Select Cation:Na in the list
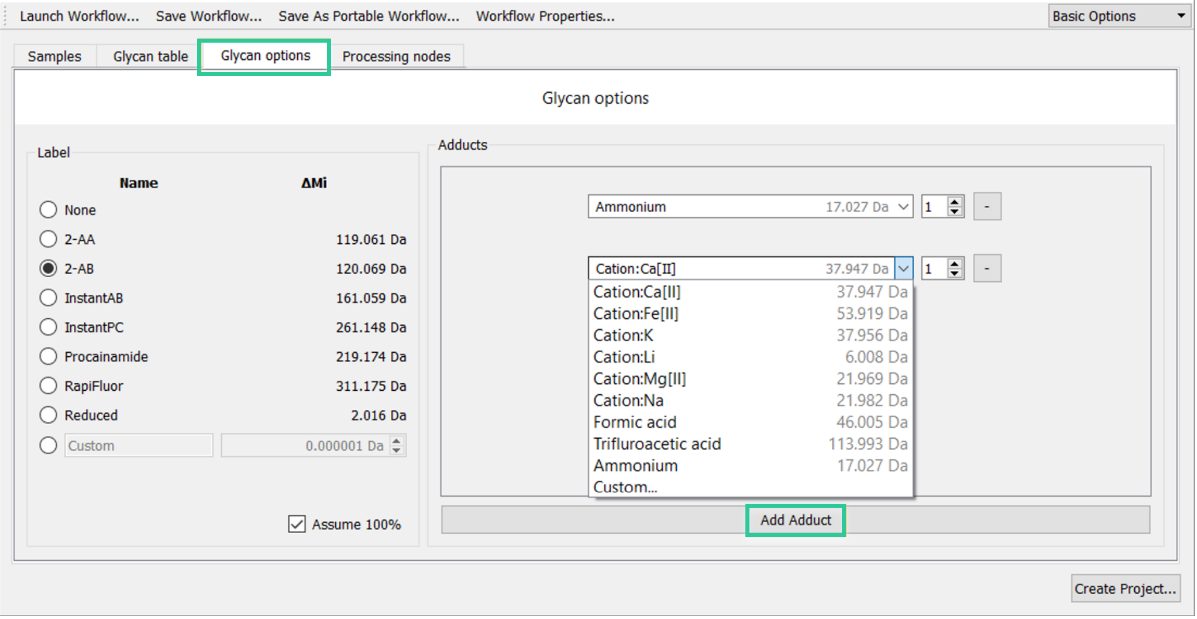Image resolution: width=1197 pixels, height=619 pixels. click(750, 401)
